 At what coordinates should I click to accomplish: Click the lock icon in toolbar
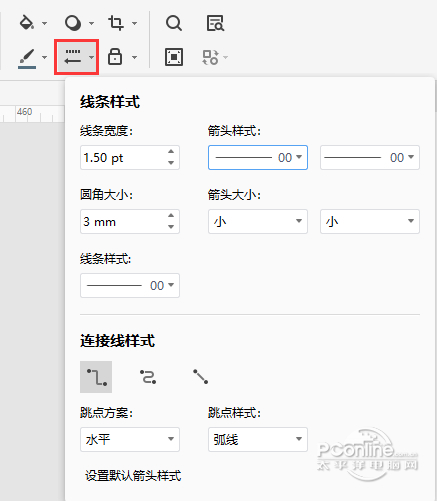point(115,56)
